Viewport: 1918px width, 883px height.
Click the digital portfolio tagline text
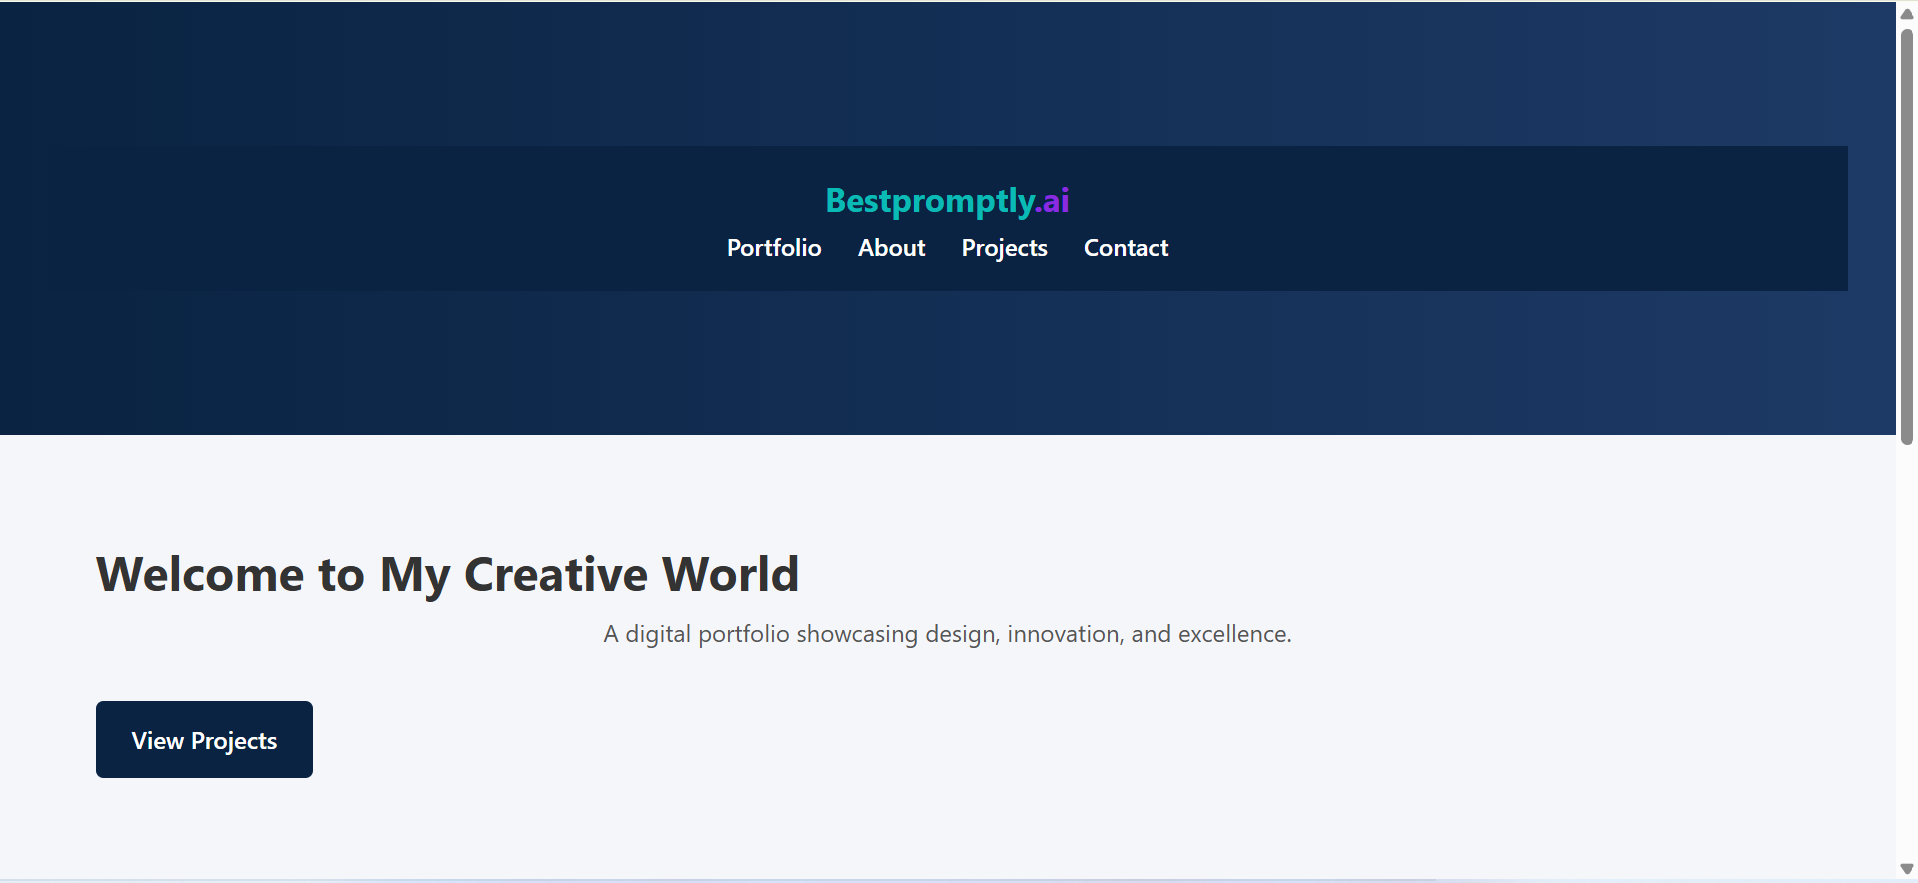click(x=946, y=634)
